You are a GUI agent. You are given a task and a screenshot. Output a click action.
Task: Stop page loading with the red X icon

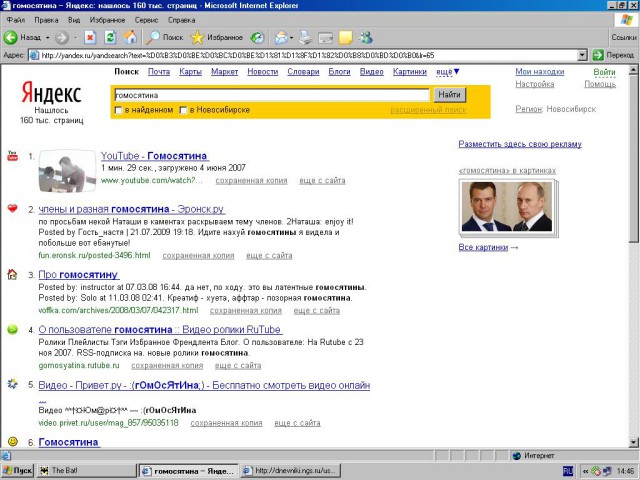tap(90, 38)
